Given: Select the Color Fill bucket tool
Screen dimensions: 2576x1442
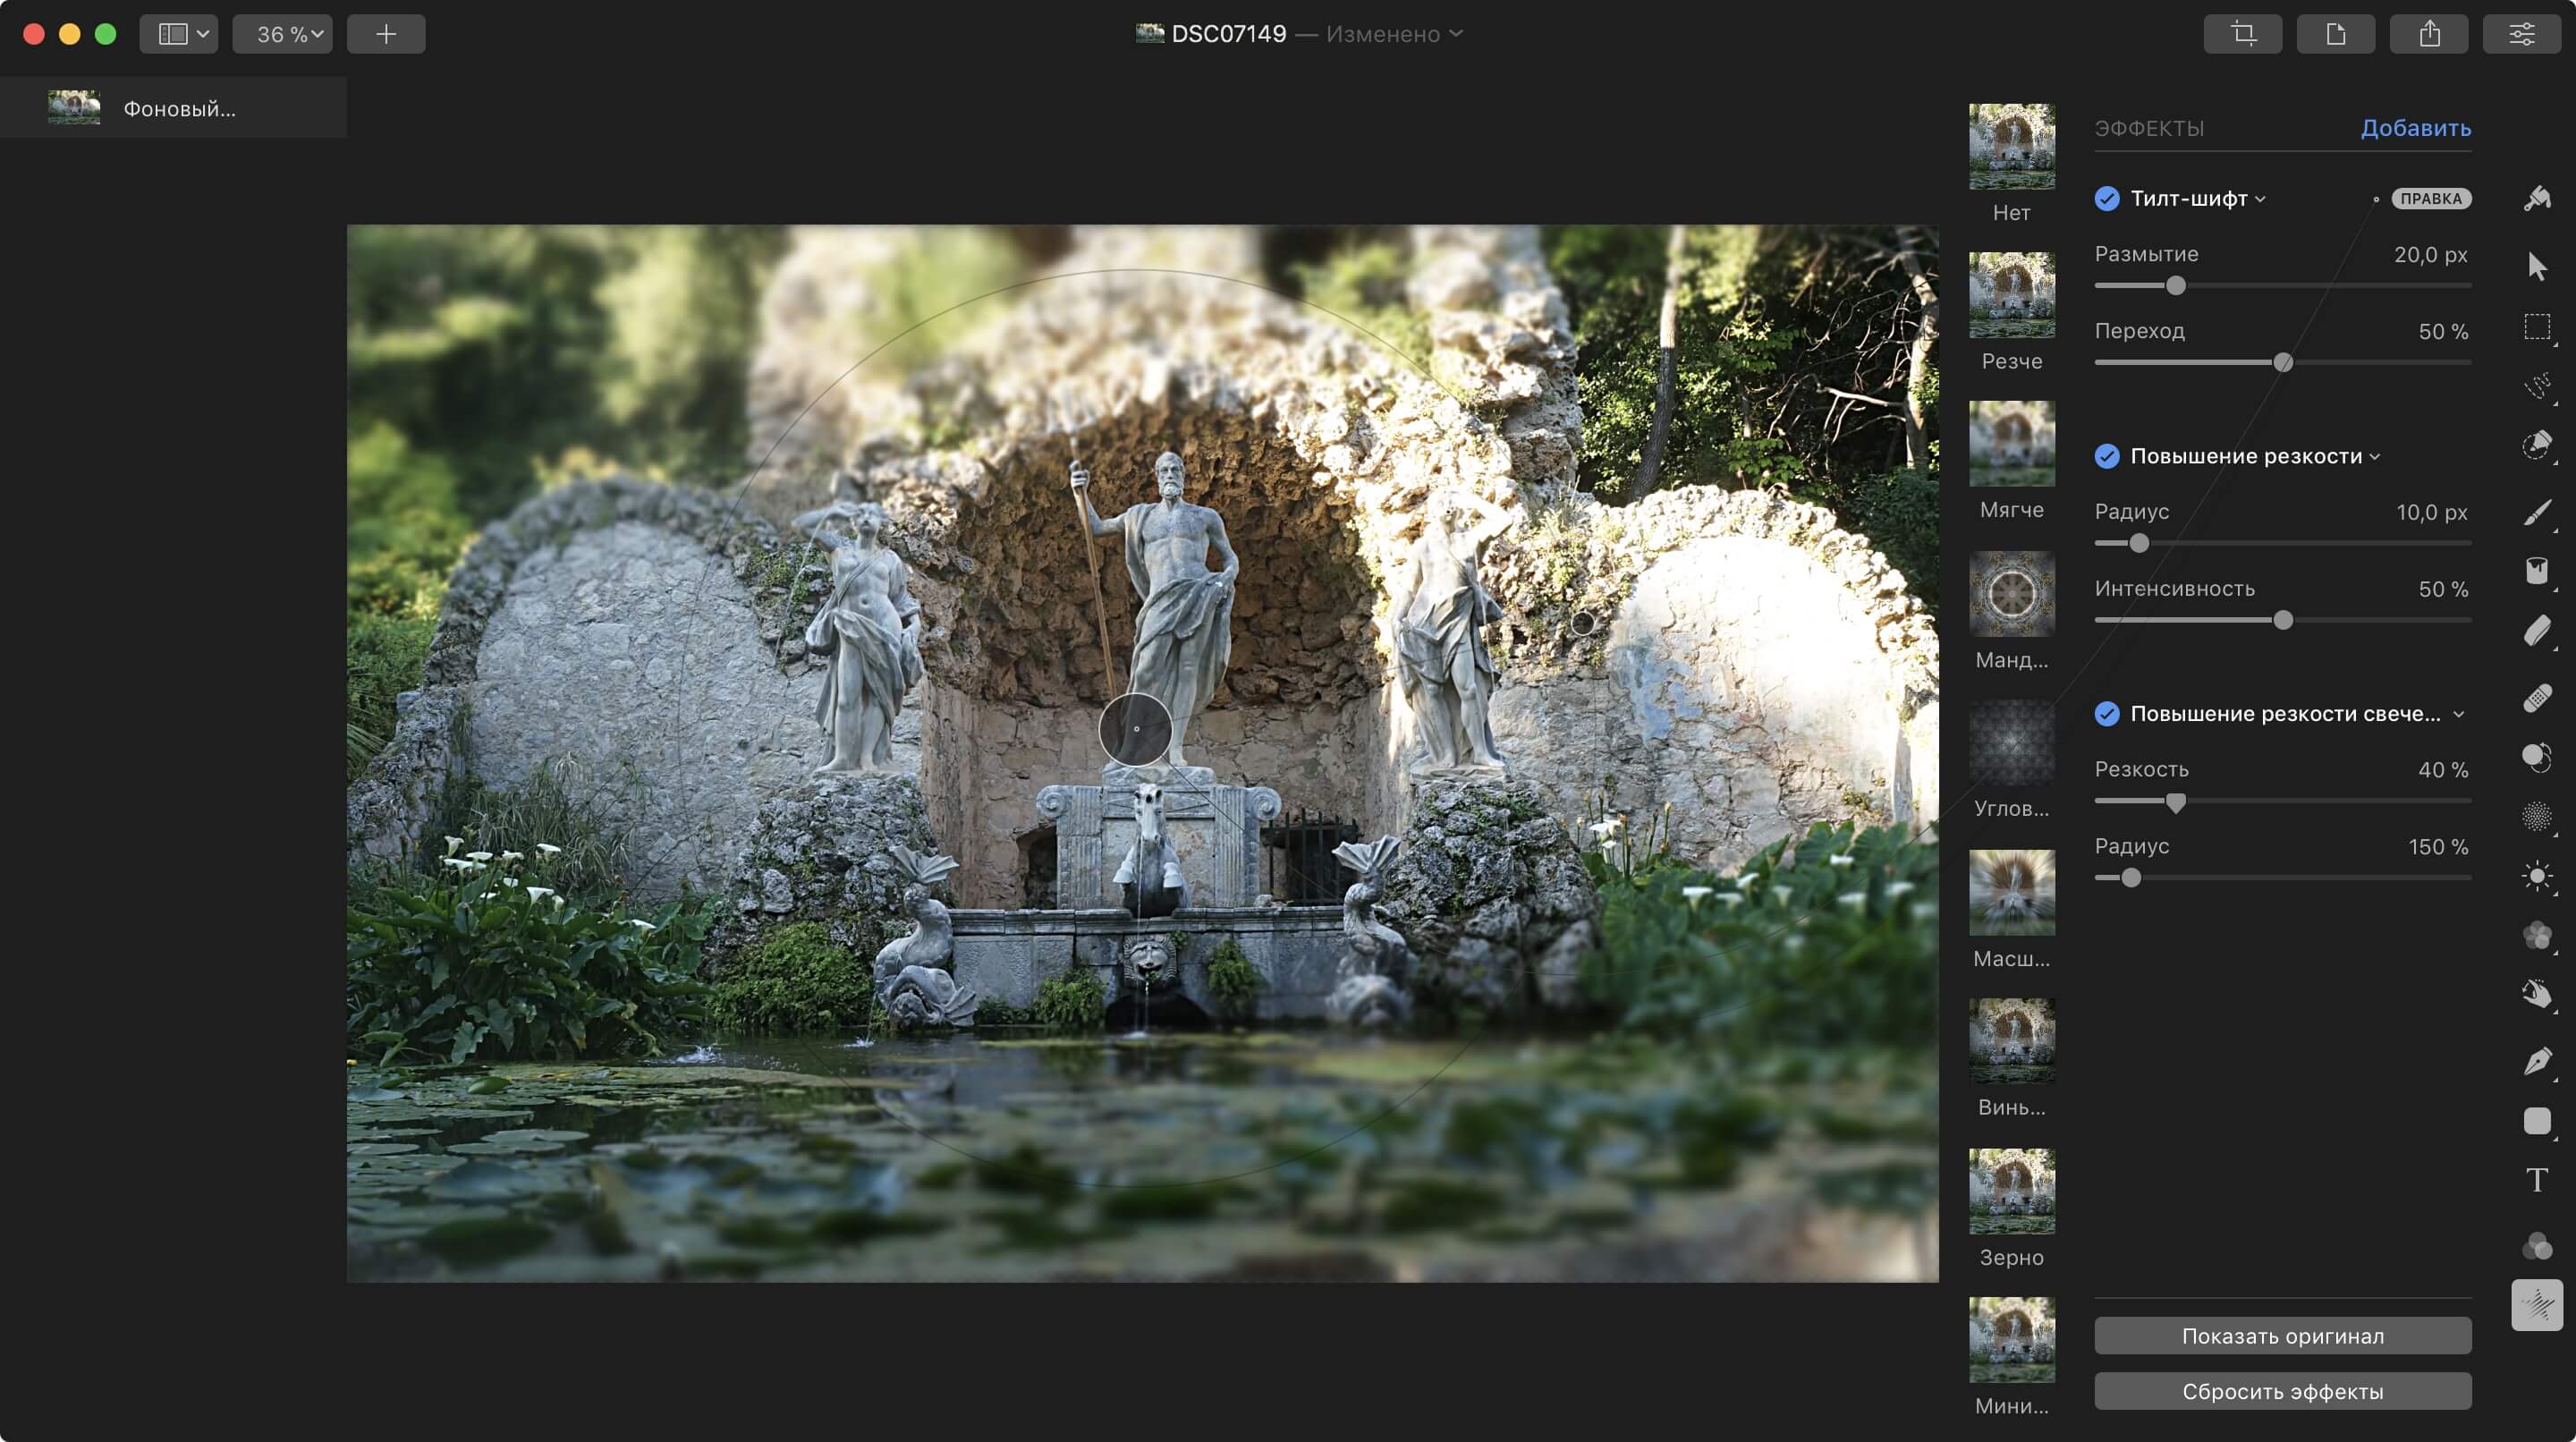Looking at the screenshot, I should click(x=2537, y=570).
